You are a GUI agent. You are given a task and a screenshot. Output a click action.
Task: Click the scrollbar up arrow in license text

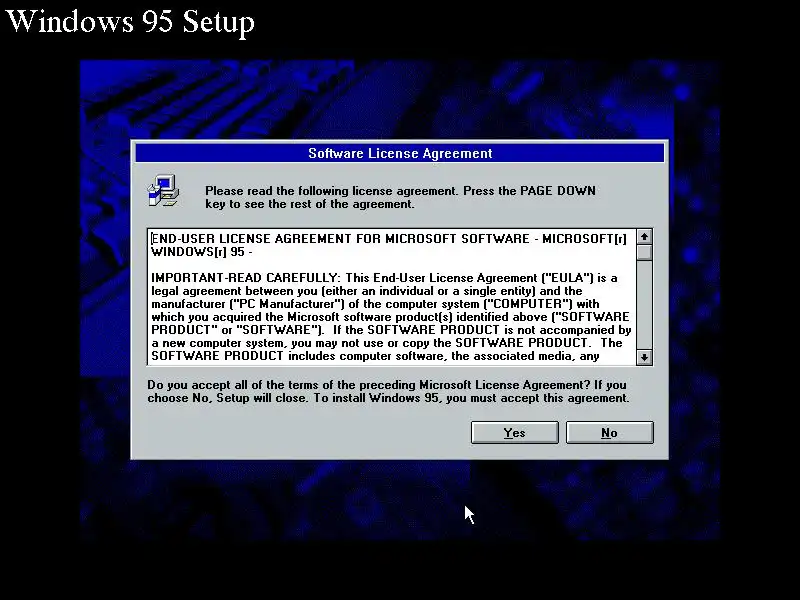[644, 237]
